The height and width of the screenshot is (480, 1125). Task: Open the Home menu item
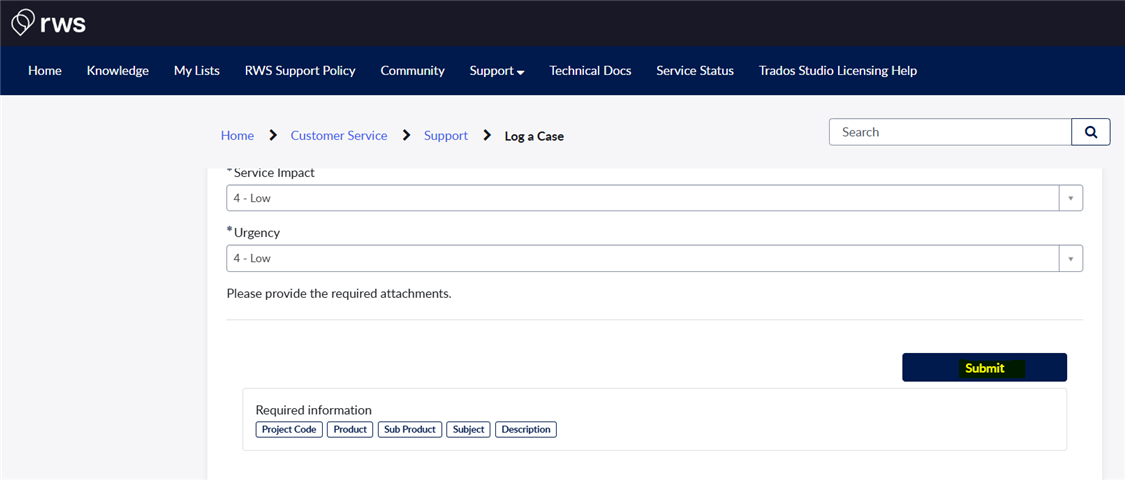[45, 71]
